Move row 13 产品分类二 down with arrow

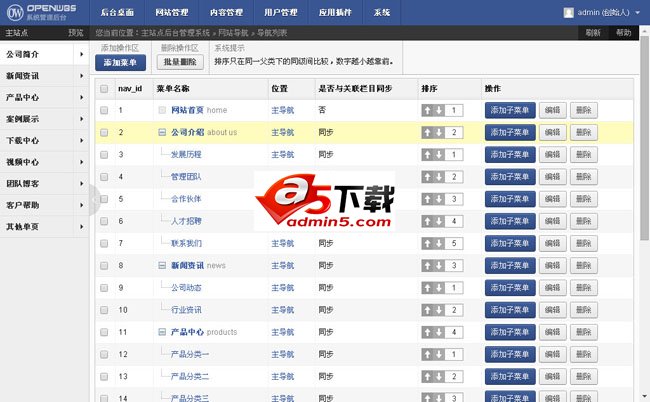click(439, 377)
